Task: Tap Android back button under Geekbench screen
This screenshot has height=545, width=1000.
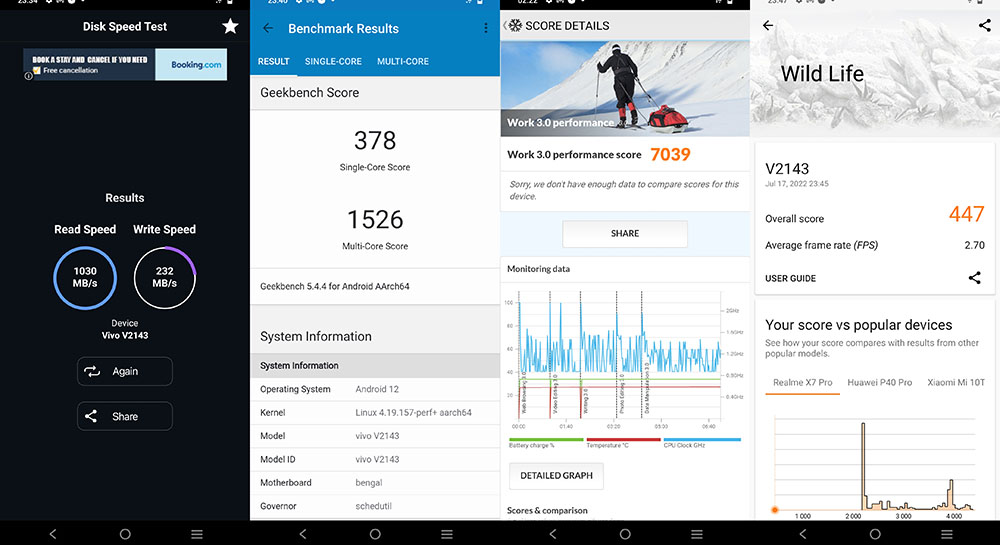Action: (x=303, y=534)
